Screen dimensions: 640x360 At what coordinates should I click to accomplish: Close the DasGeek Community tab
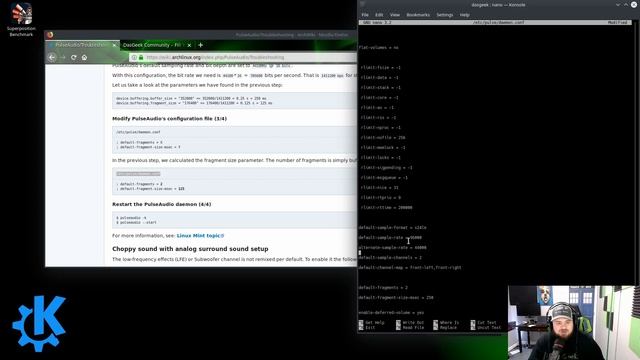pyautogui.click(x=189, y=45)
